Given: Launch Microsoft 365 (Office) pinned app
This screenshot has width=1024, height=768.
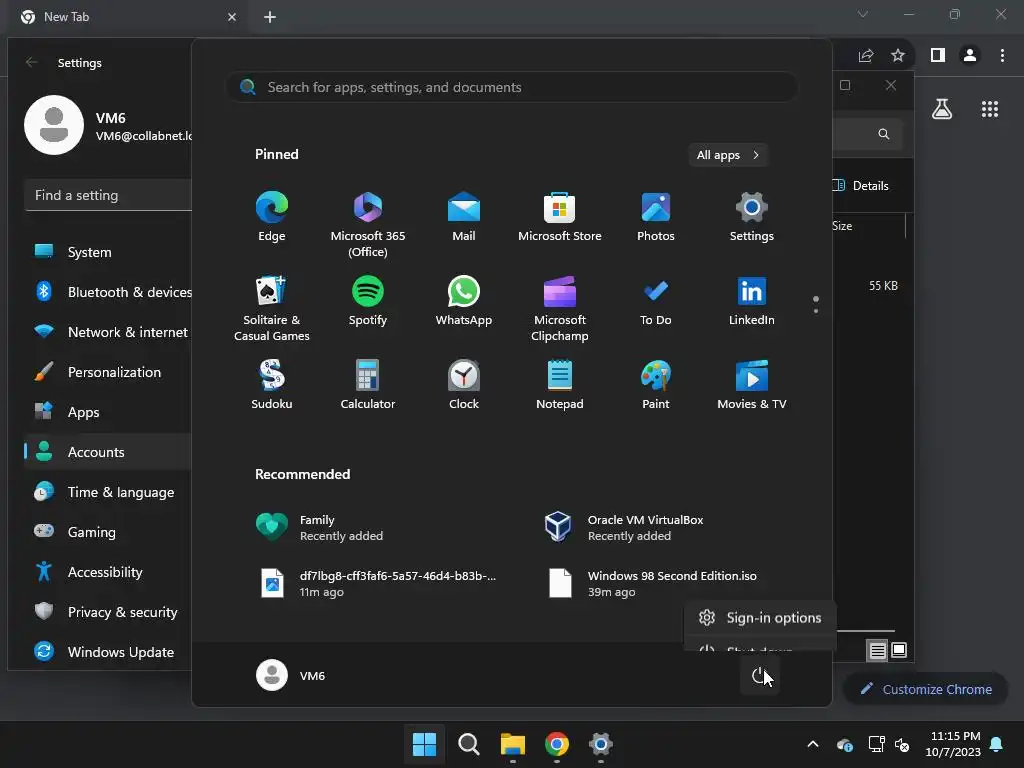Looking at the screenshot, I should (368, 224).
